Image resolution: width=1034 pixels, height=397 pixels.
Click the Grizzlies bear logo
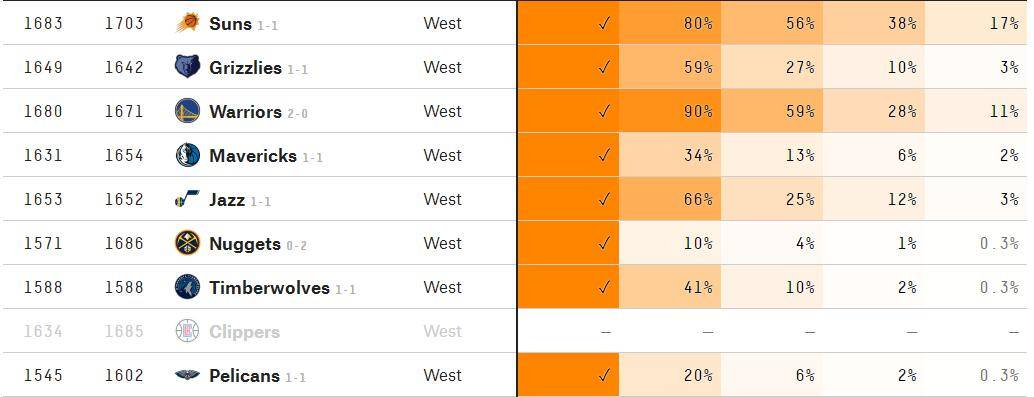click(187, 67)
